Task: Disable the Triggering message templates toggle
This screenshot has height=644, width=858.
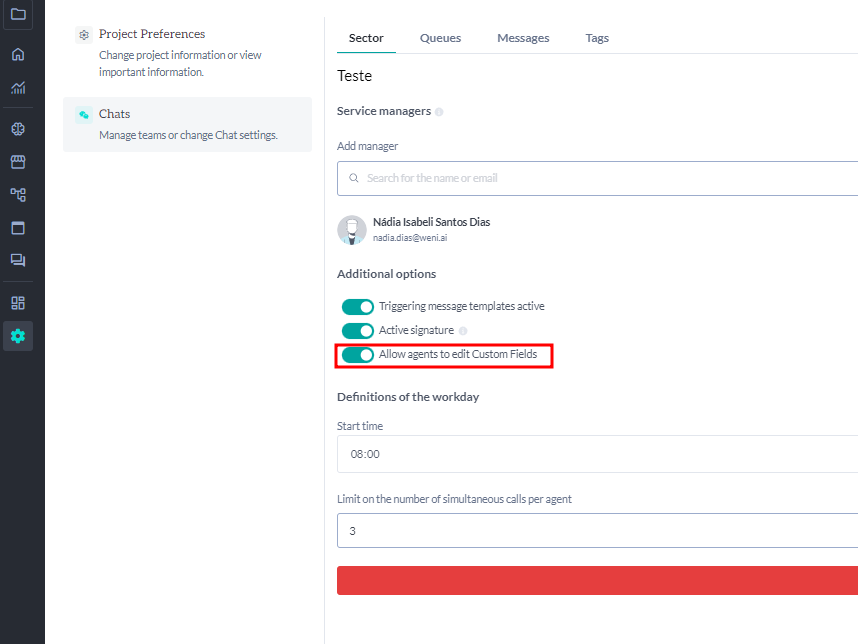Action: (358, 306)
